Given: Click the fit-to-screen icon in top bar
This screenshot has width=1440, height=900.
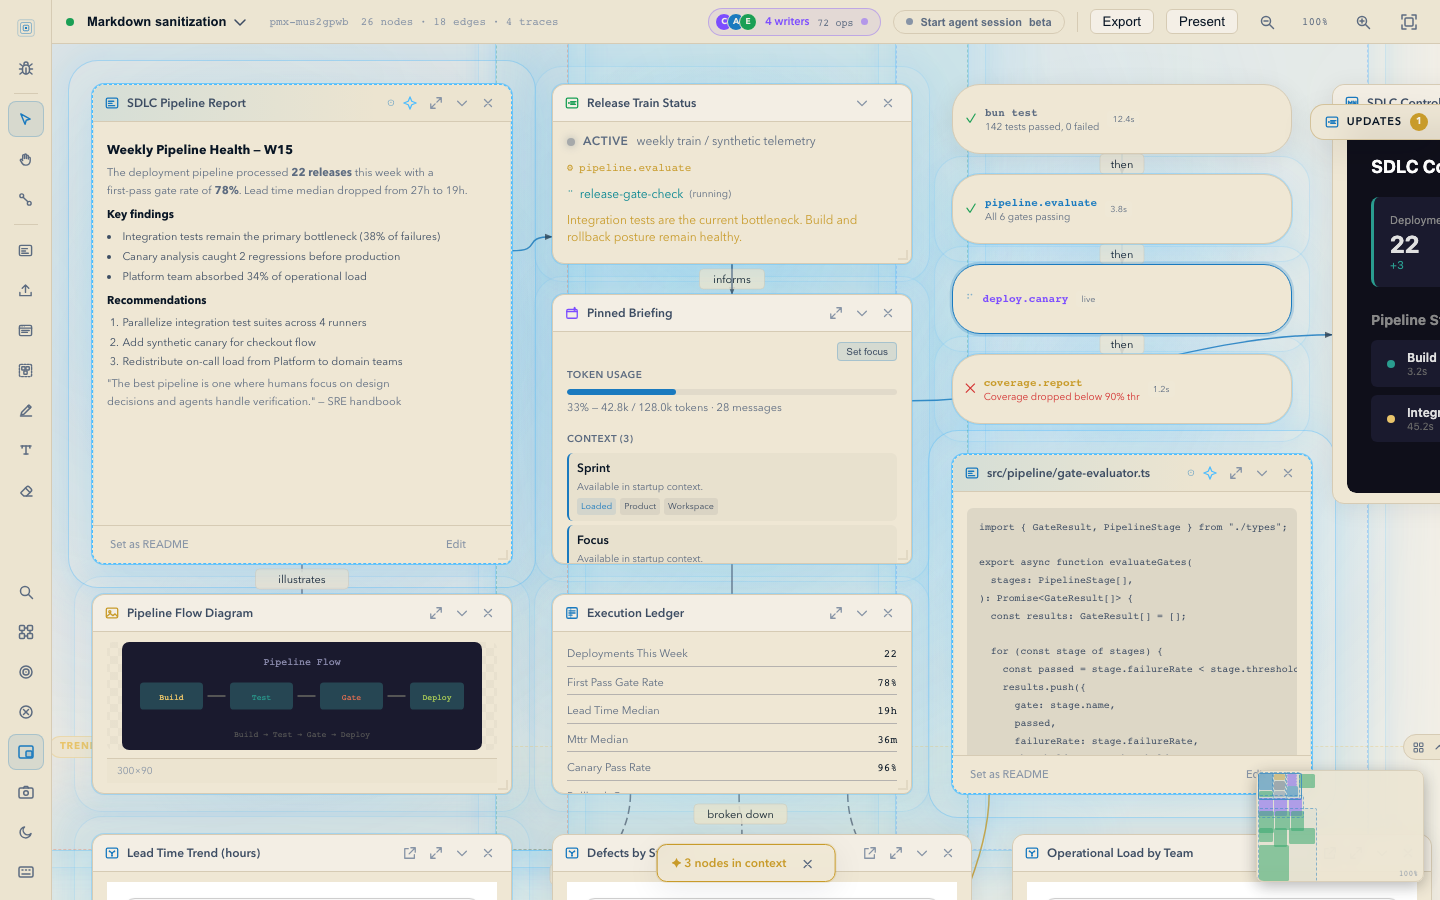Looking at the screenshot, I should [x=1409, y=22].
